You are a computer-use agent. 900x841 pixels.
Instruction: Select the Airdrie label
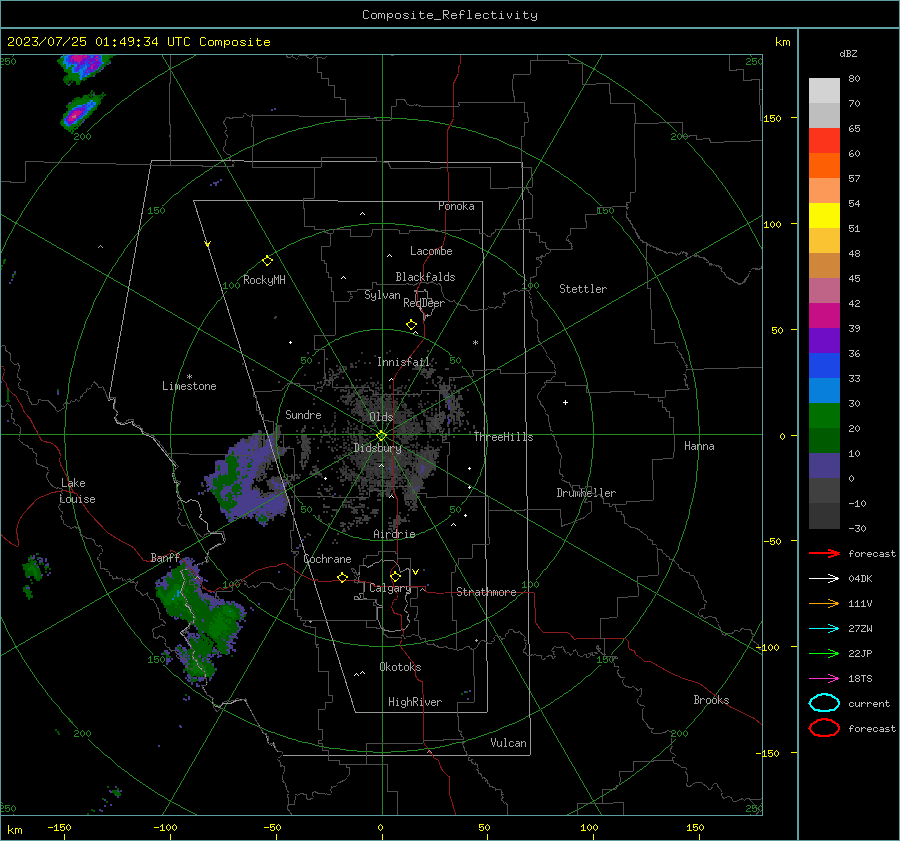pos(394,534)
